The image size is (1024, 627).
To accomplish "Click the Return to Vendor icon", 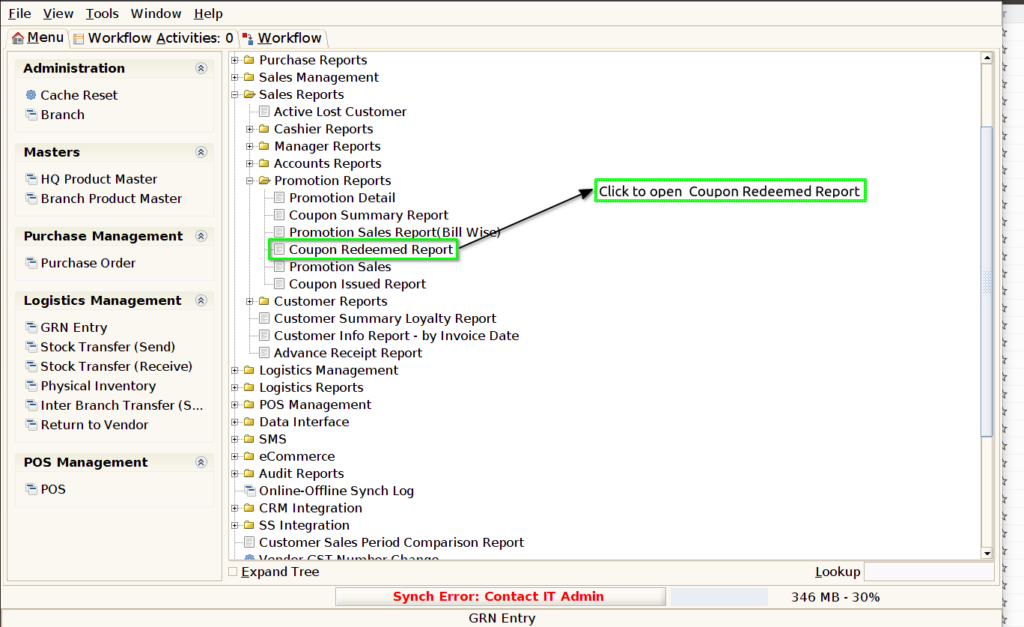I will (31, 425).
